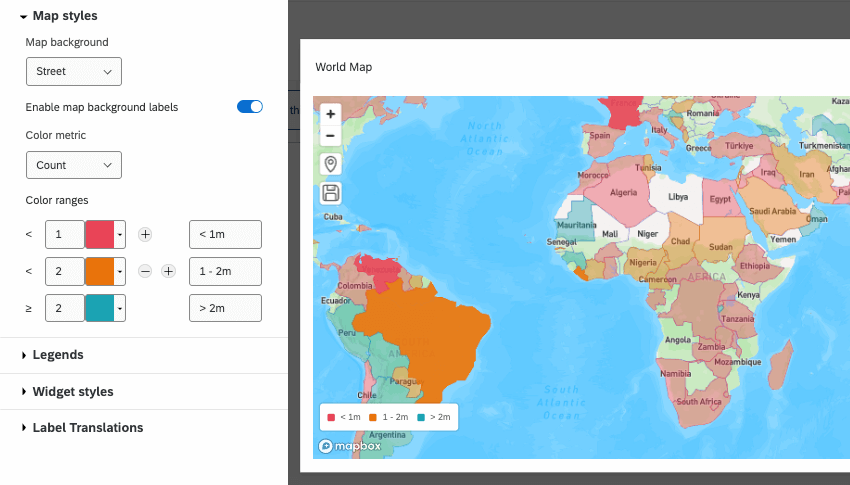Click the Colombia label
The height and width of the screenshot is (485, 850).
tap(355, 286)
